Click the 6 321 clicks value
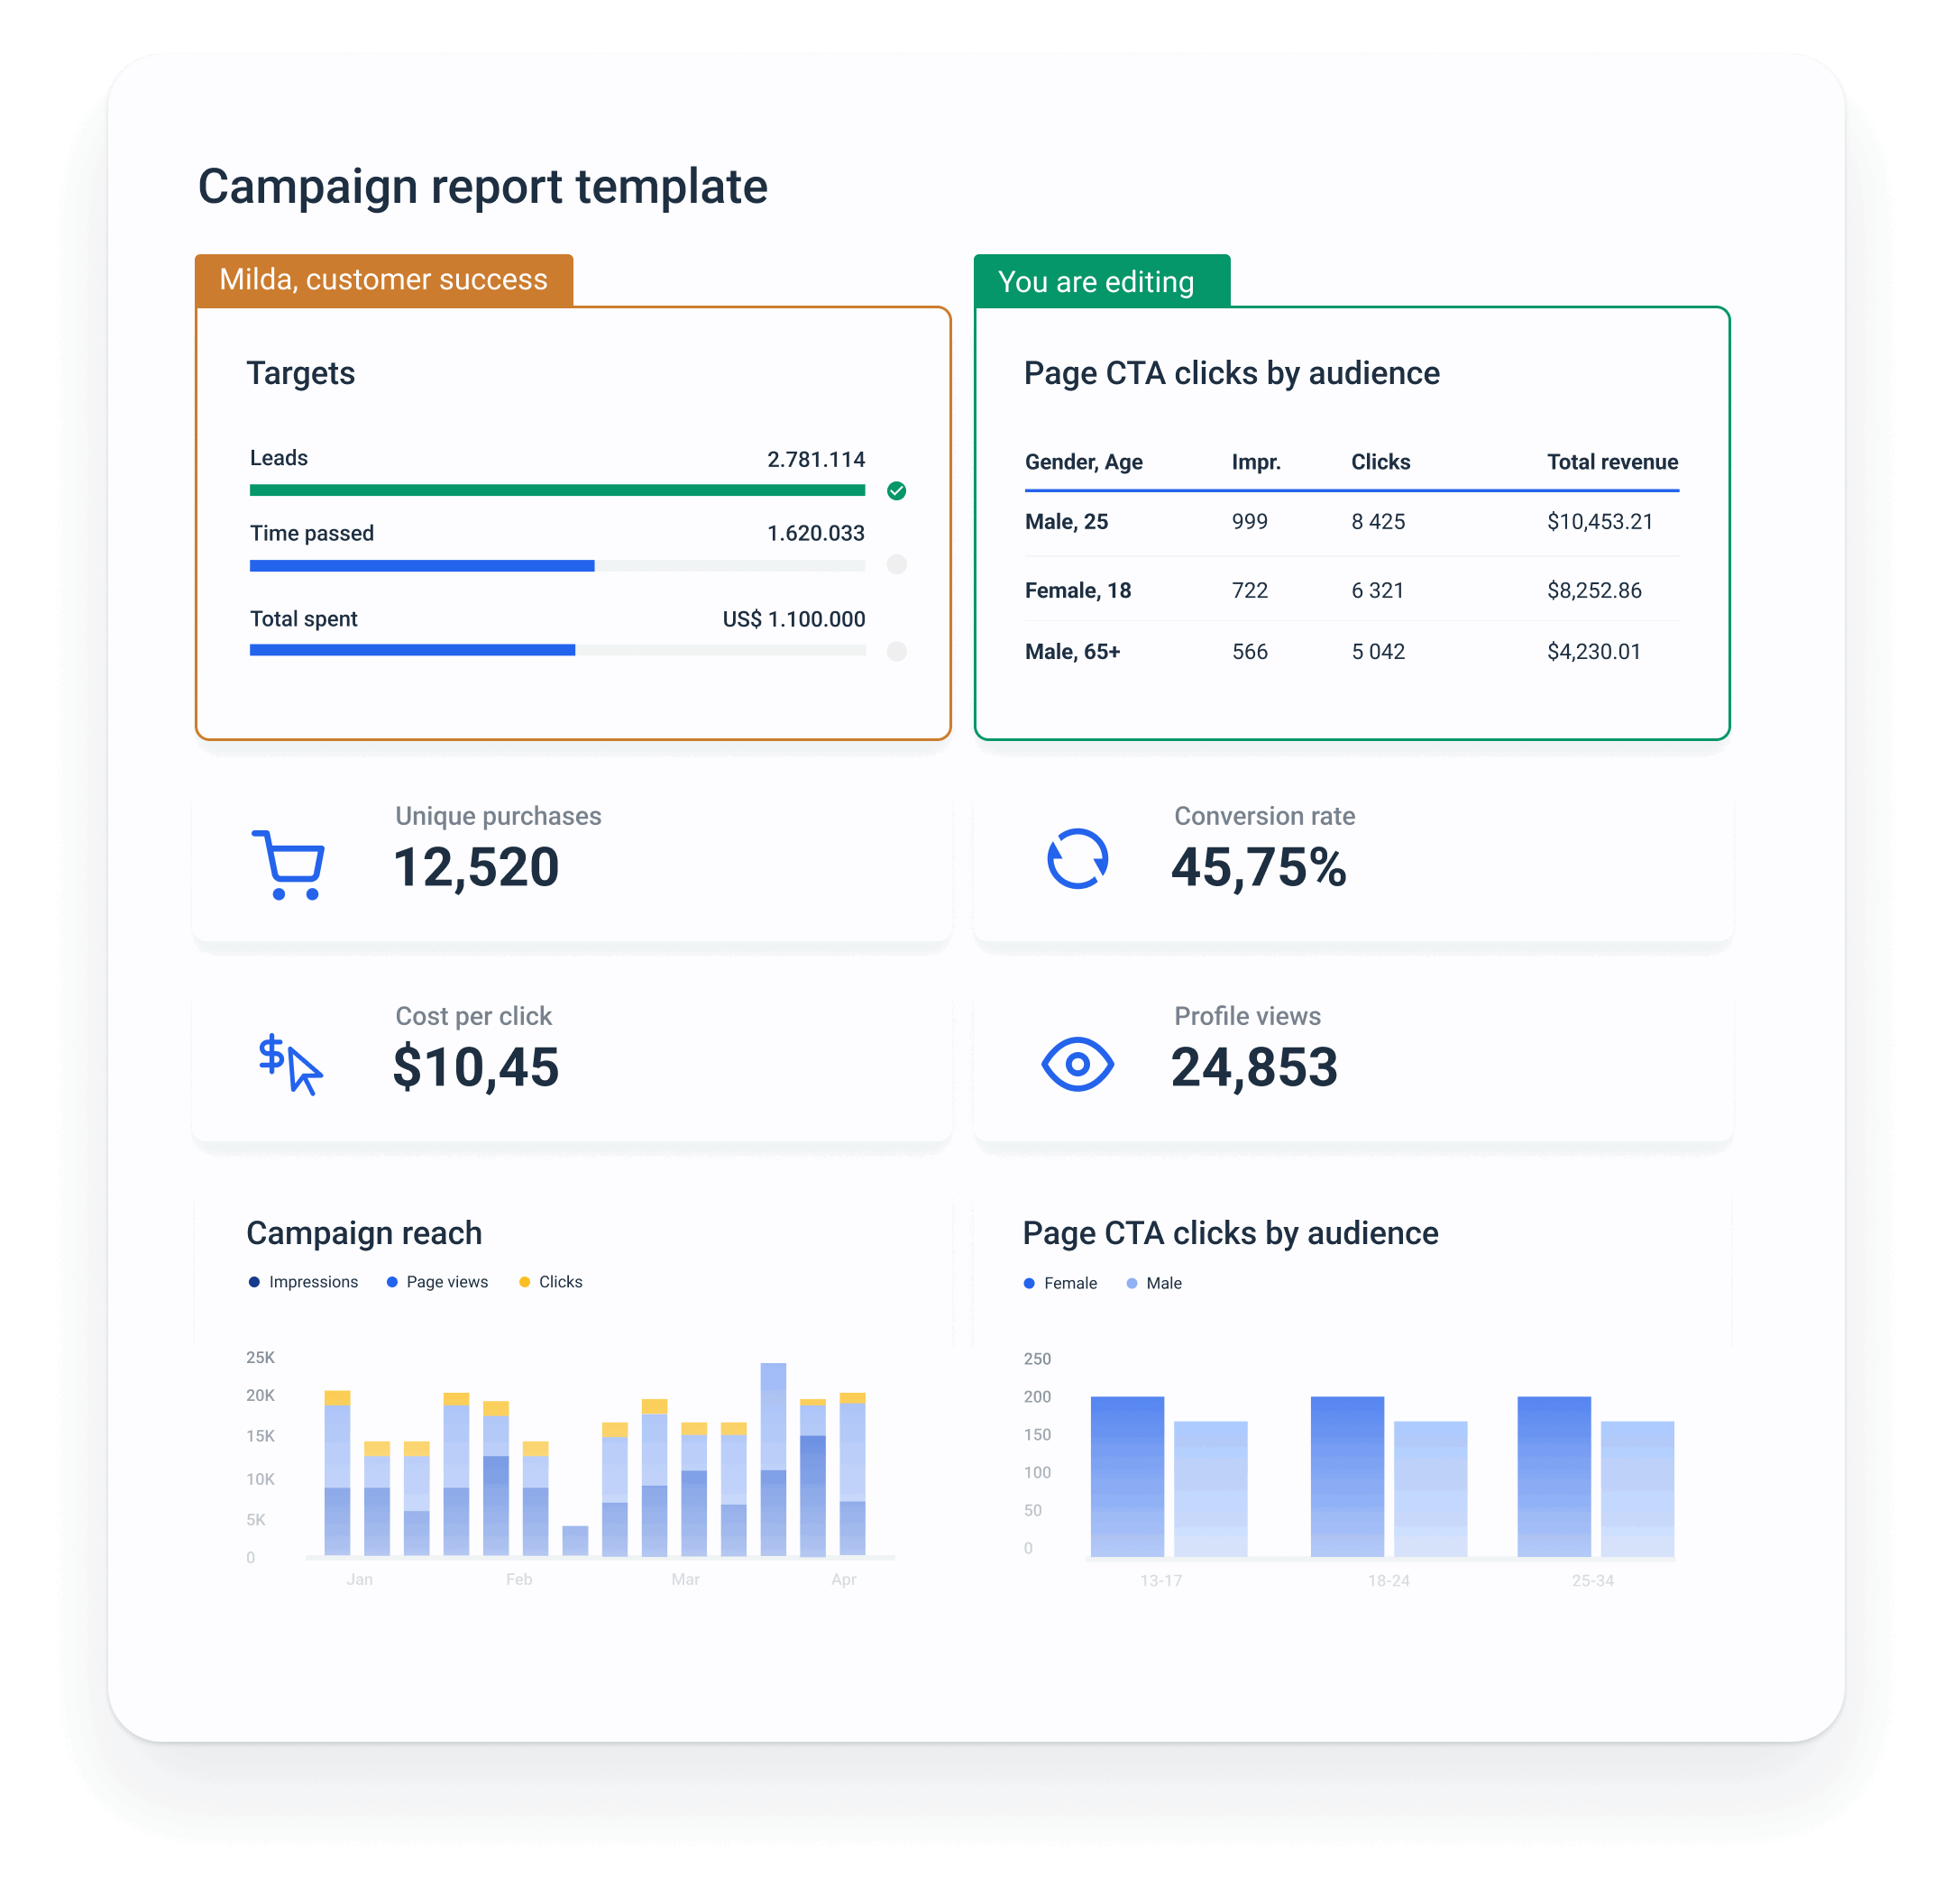Screen dimensions: 1953x1904 1377,590
